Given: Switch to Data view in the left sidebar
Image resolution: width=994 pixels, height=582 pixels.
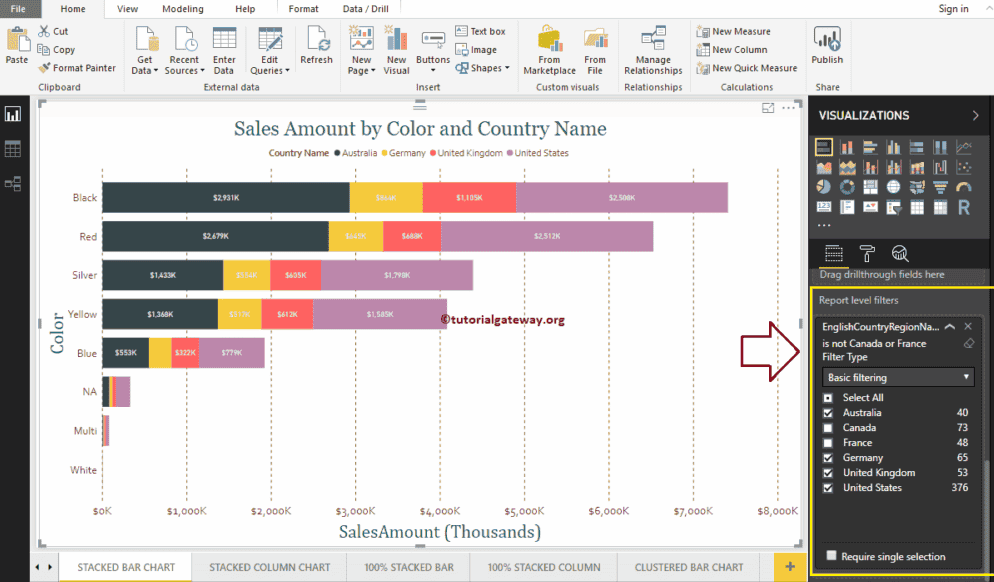Looking at the screenshot, I should (13, 147).
